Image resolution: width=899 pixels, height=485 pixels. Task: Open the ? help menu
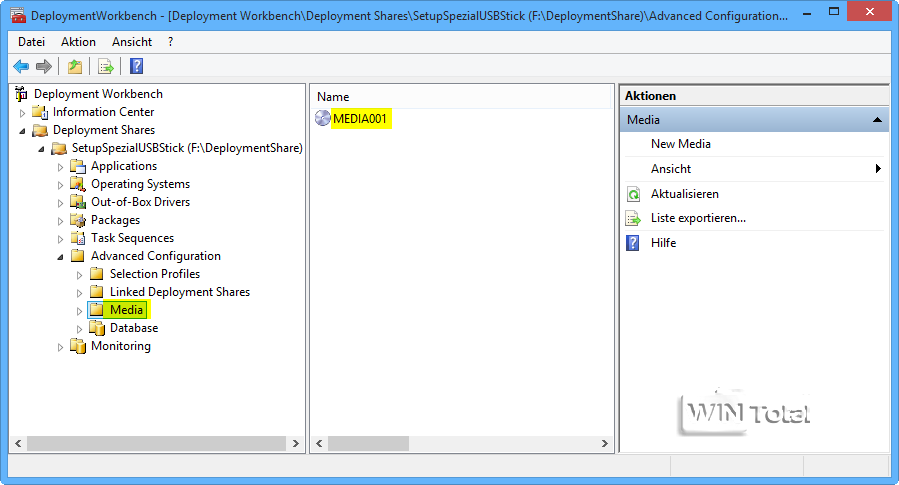[x=170, y=42]
